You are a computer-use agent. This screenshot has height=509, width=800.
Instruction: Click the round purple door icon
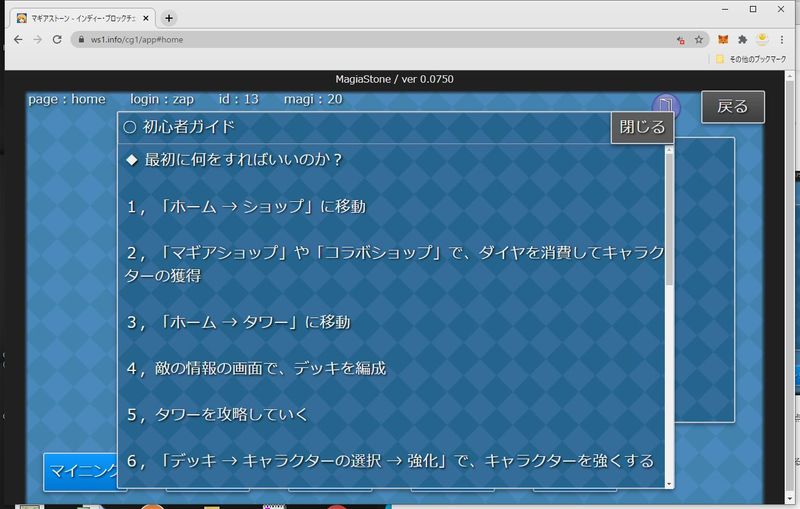click(x=666, y=106)
